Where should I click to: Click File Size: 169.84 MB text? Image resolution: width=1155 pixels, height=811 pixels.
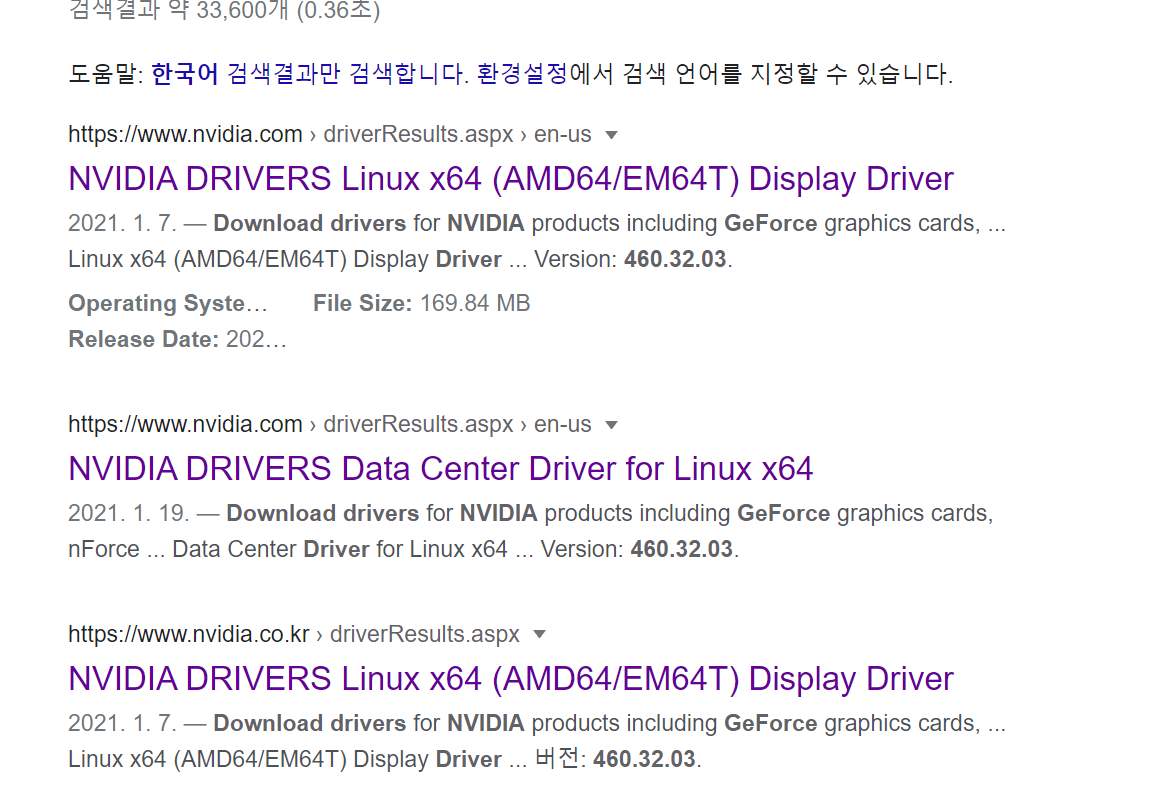(421, 303)
